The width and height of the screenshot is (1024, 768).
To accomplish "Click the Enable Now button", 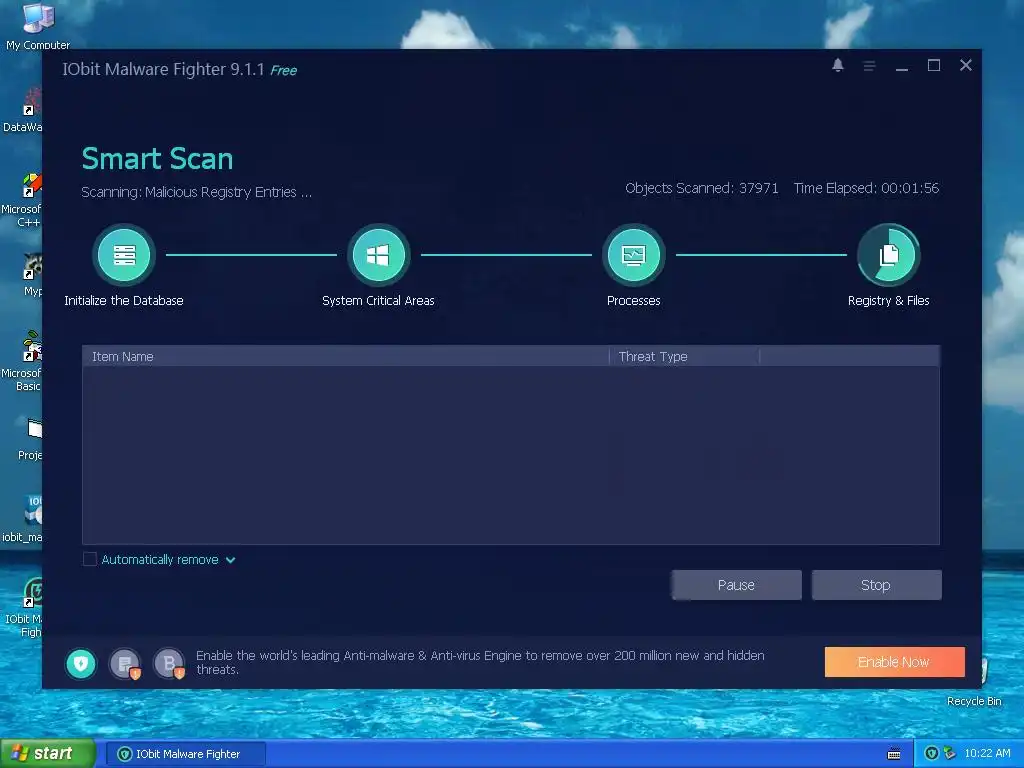I will click(894, 662).
